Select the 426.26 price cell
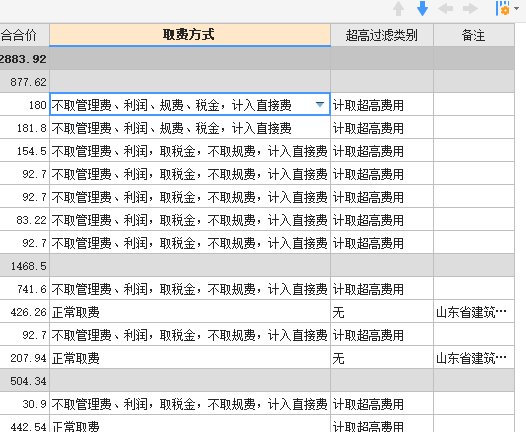 click(24, 312)
